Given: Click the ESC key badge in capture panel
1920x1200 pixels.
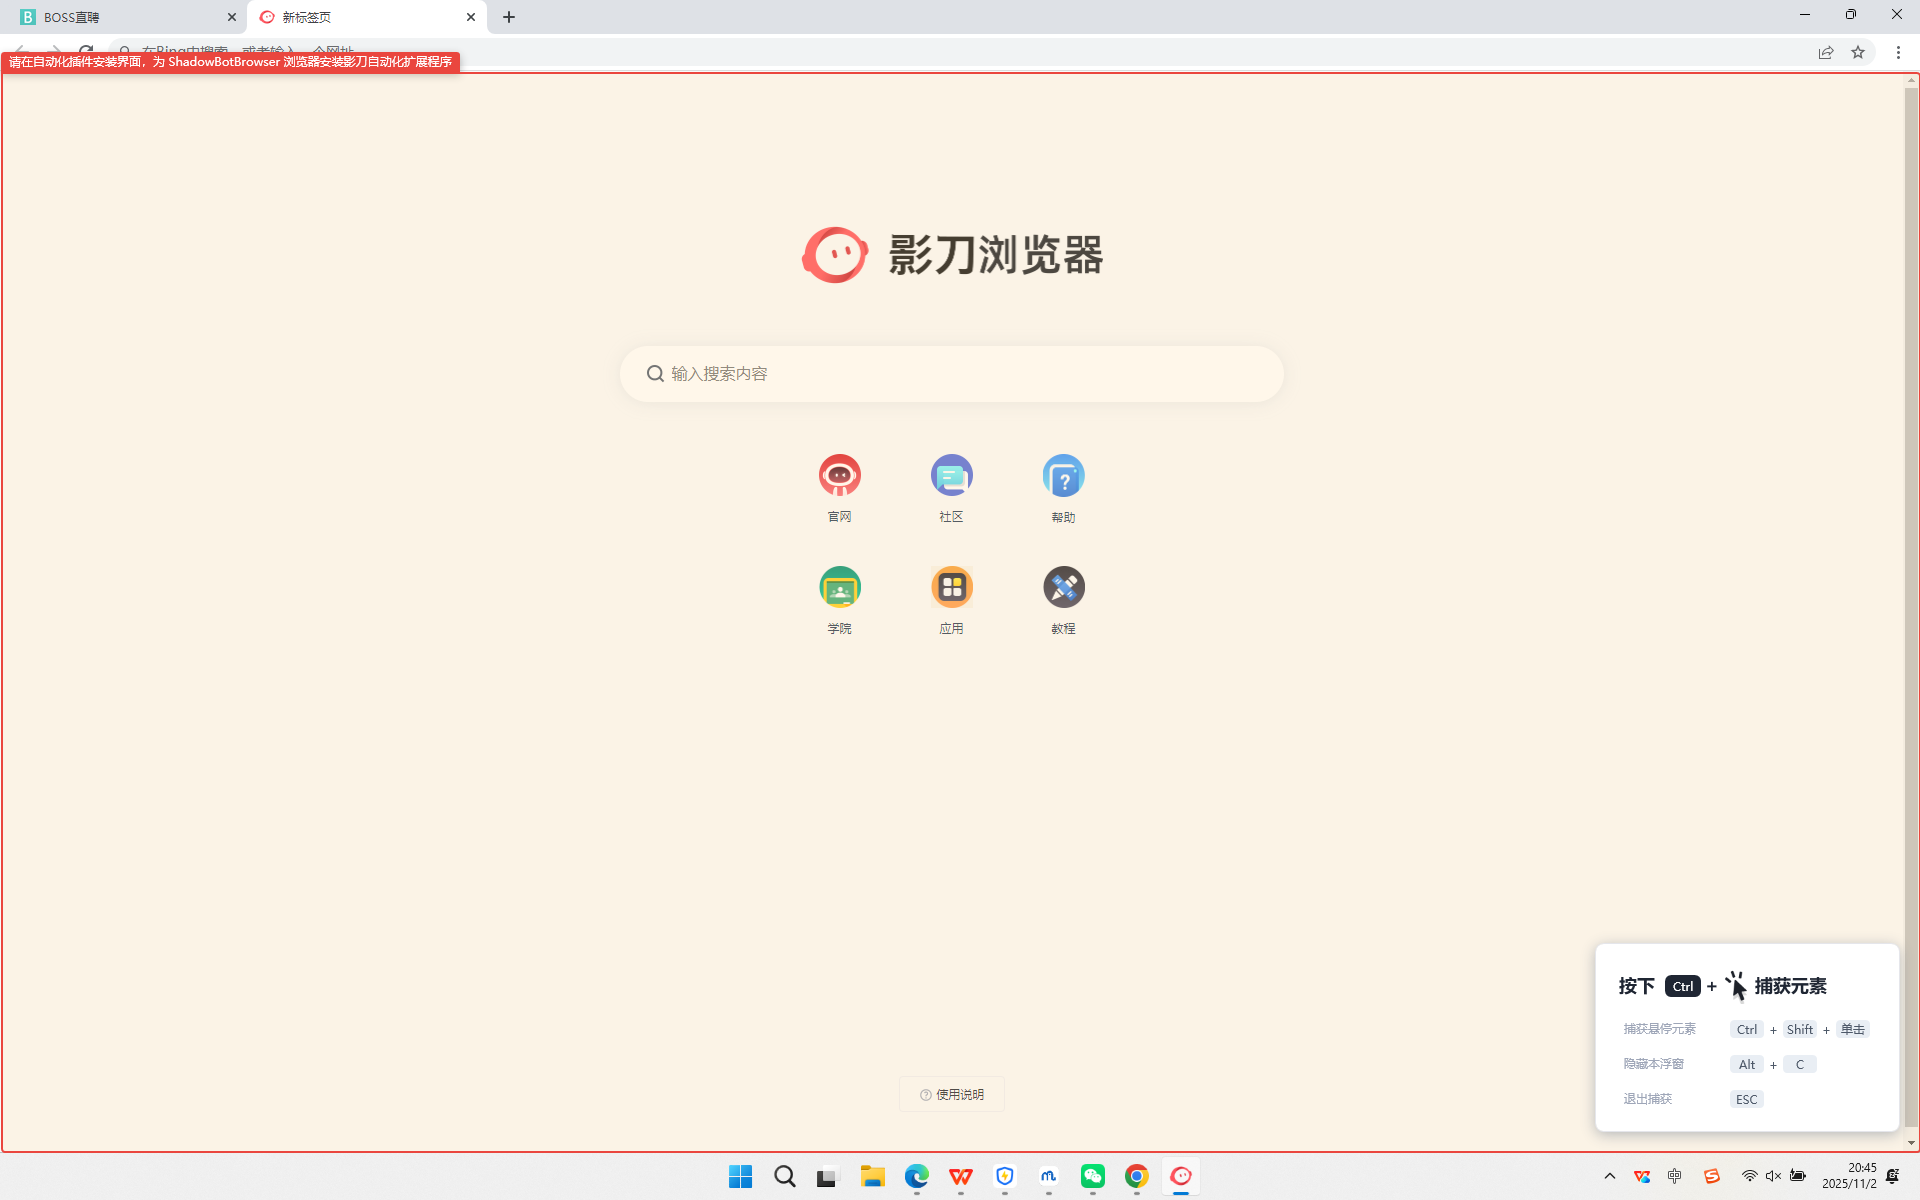Looking at the screenshot, I should 1747,1099.
